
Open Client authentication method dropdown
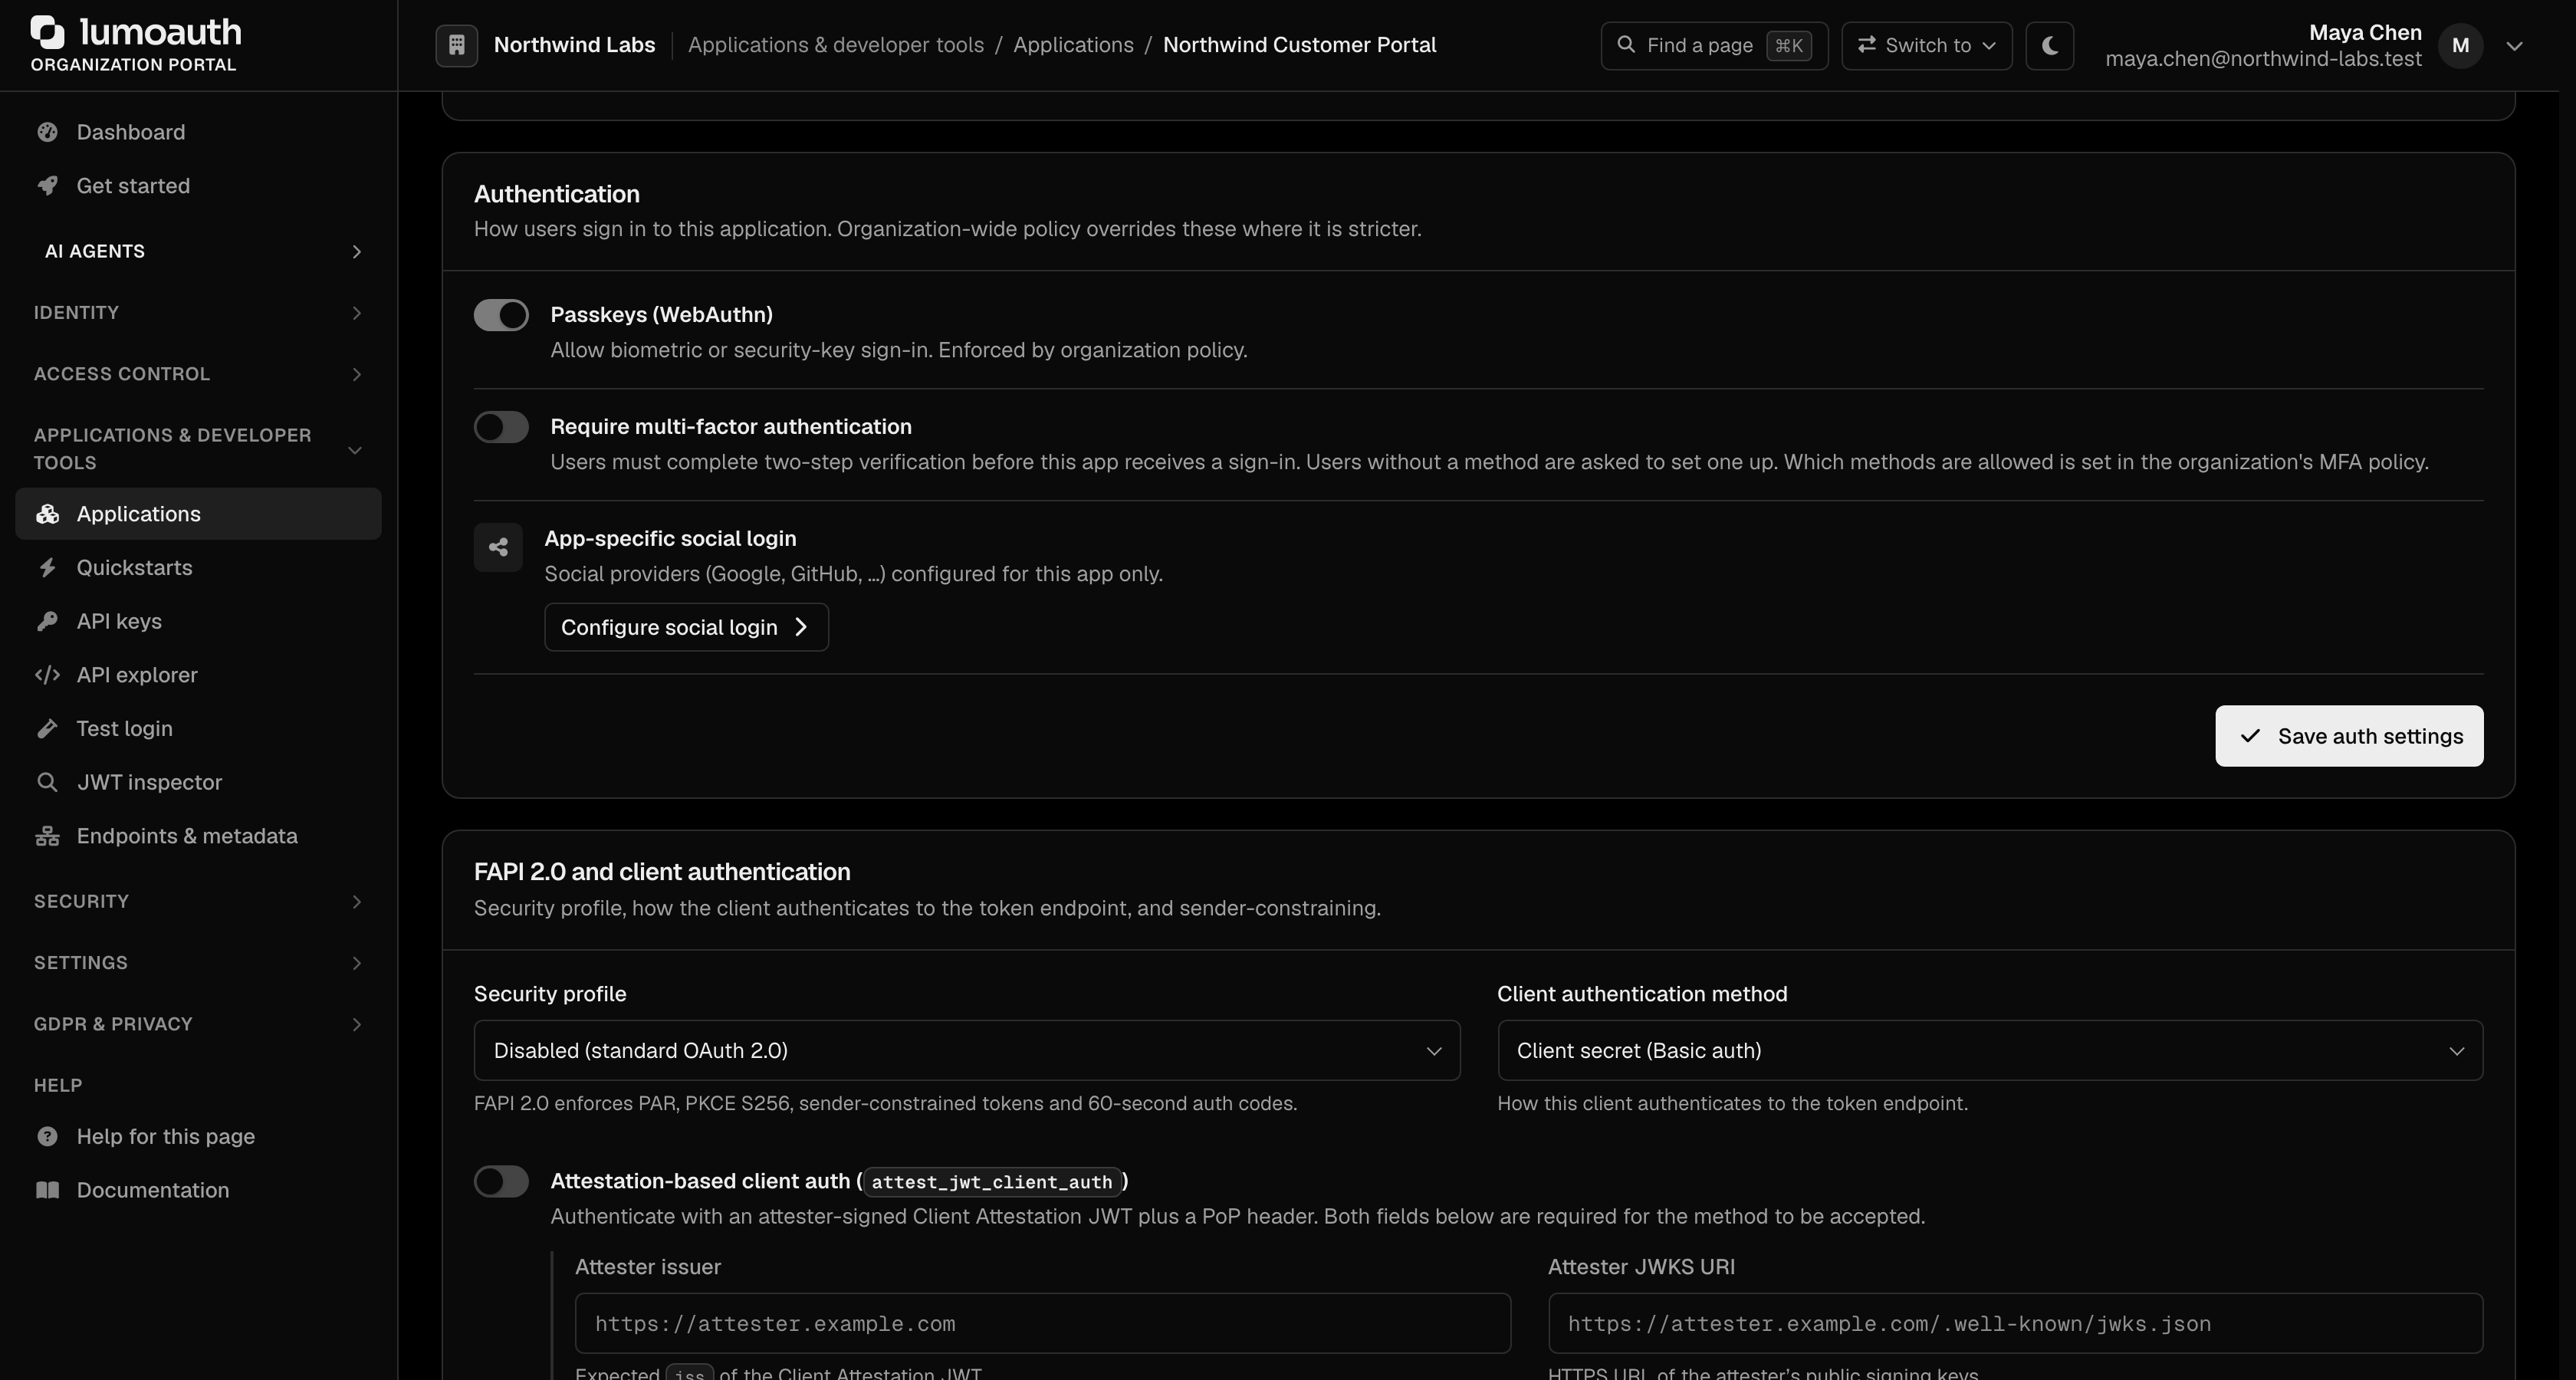pos(1990,1050)
